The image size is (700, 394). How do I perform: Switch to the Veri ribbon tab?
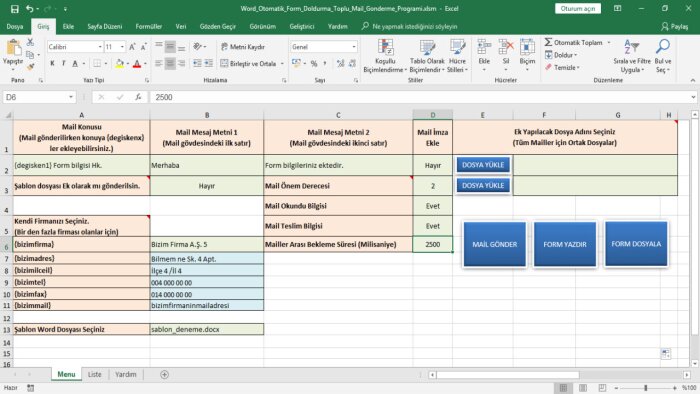coord(181,27)
